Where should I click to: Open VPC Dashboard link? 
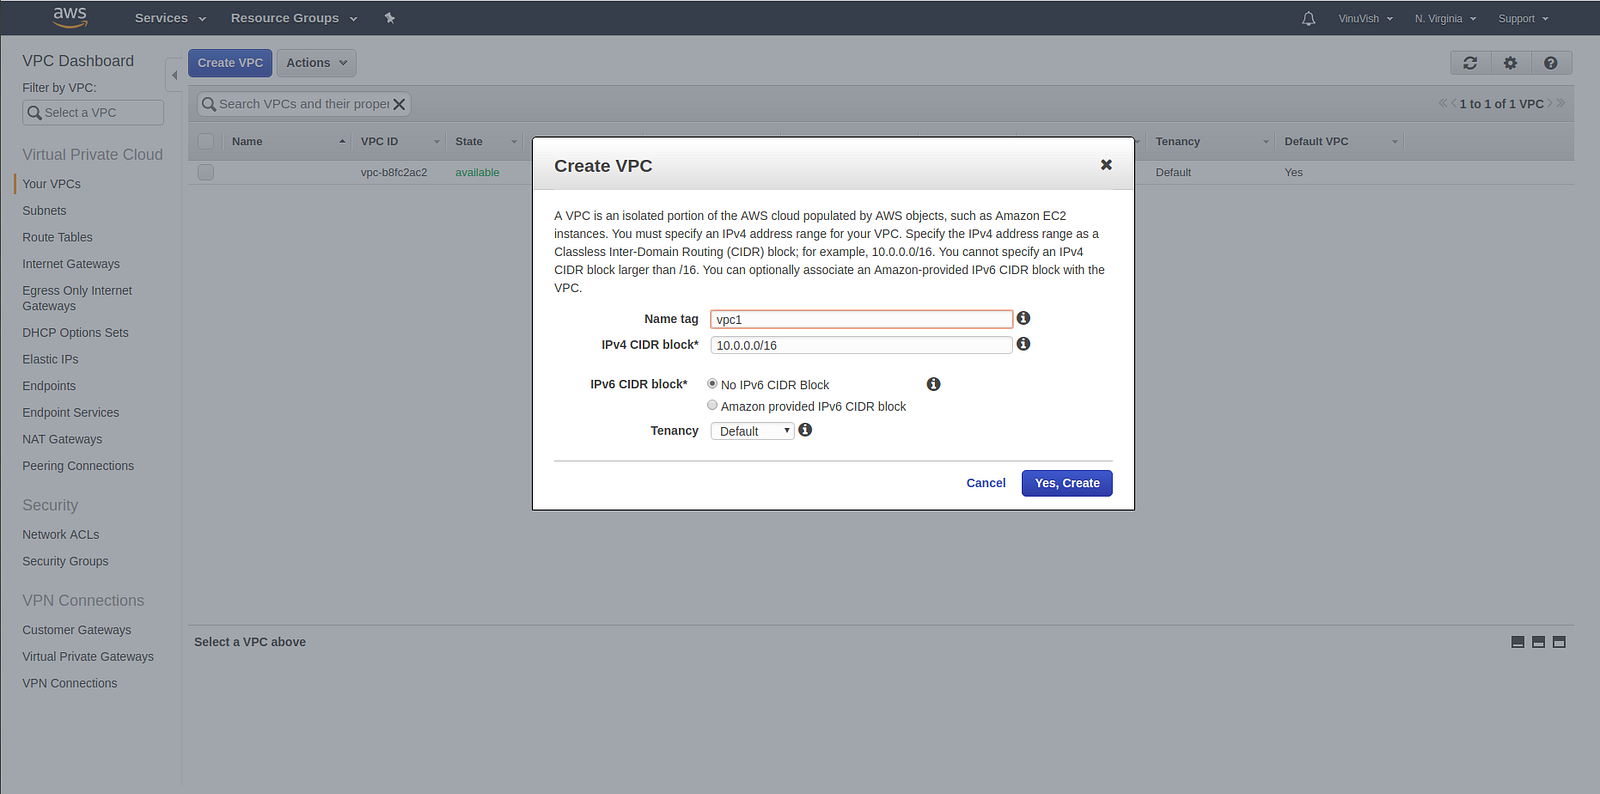click(x=78, y=61)
